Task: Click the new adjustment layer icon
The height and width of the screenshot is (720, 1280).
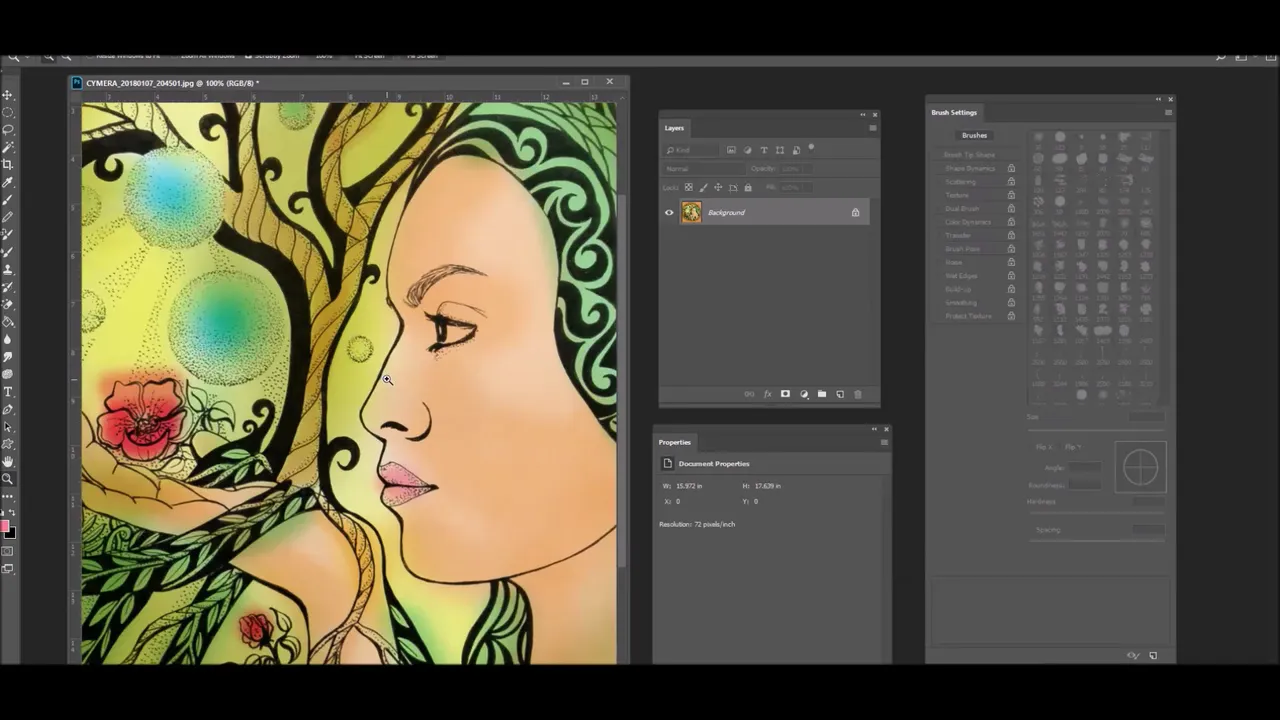Action: click(803, 394)
